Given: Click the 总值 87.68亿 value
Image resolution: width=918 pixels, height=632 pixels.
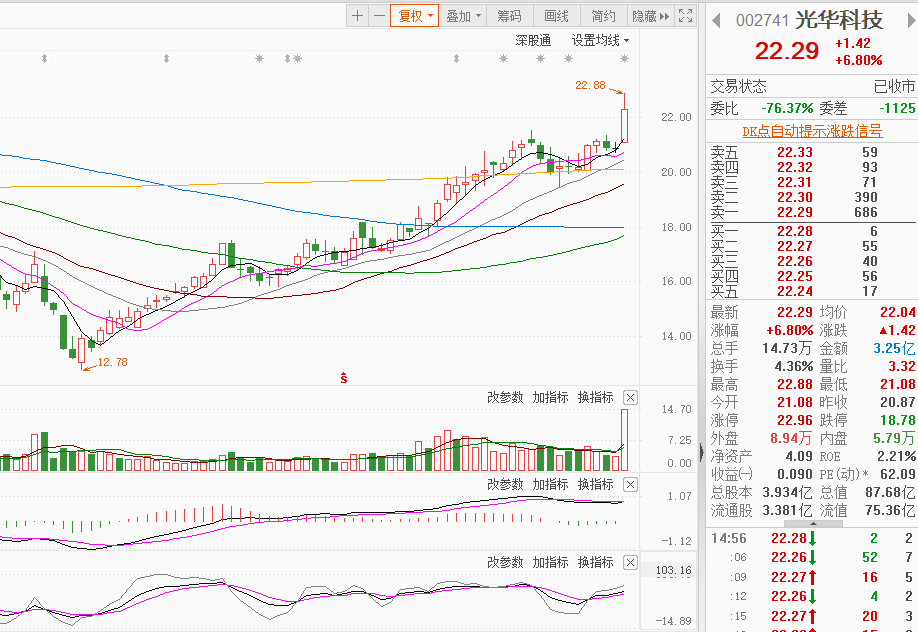Looking at the screenshot, I should (x=890, y=493).
